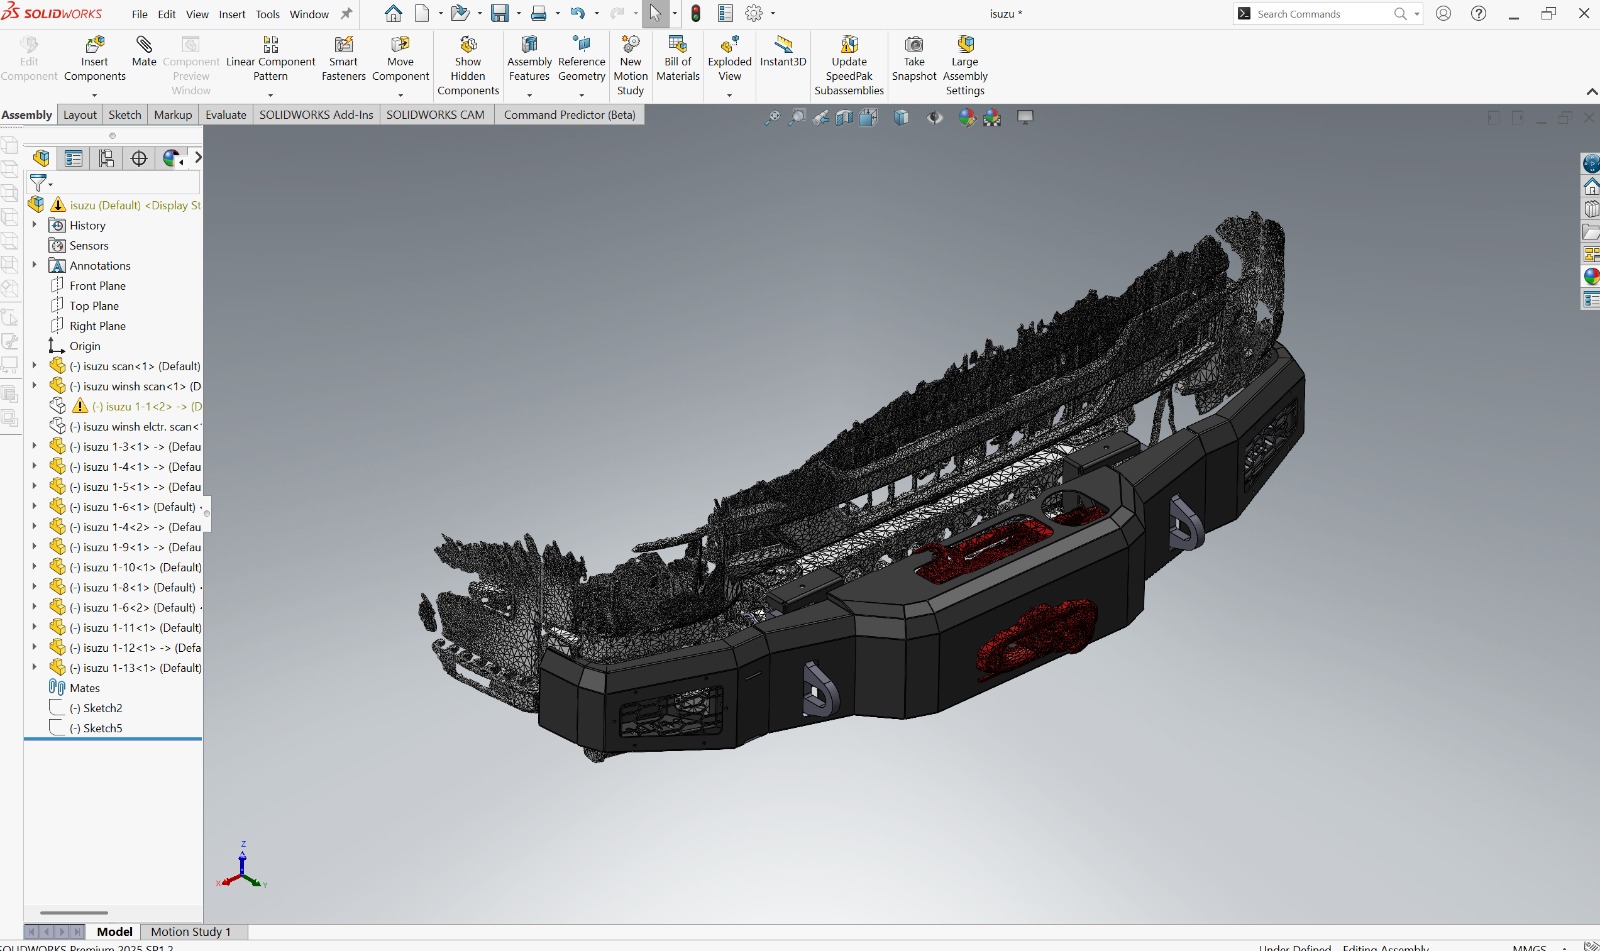Click the Exploded View tool

pyautogui.click(x=730, y=60)
